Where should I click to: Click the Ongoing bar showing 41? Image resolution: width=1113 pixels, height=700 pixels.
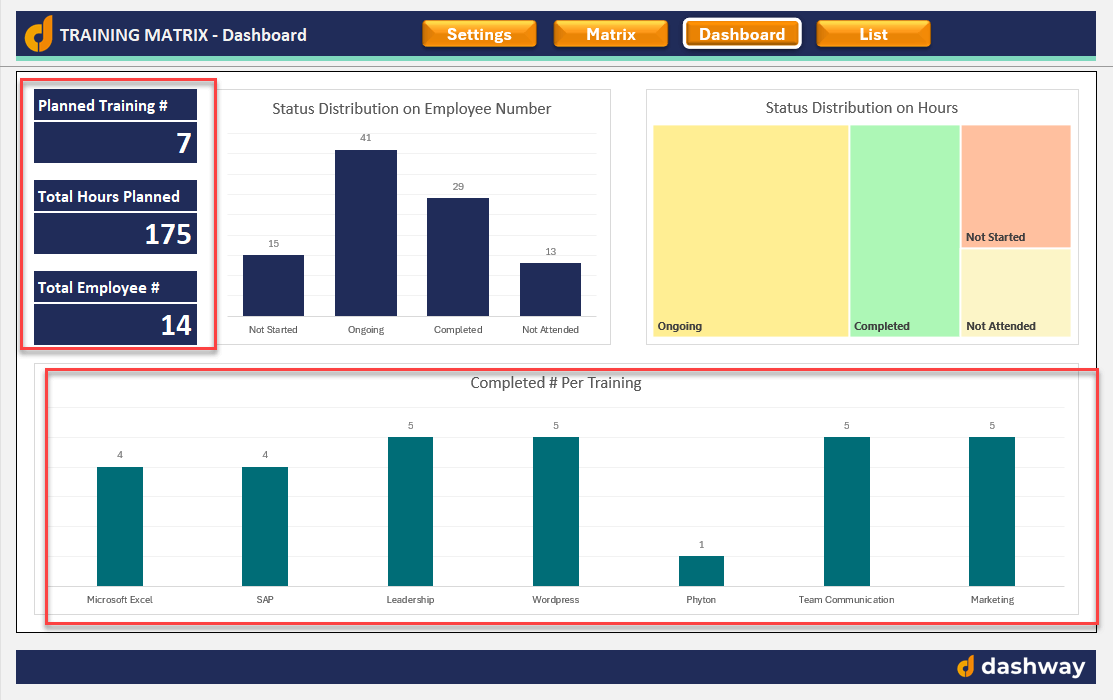[366, 233]
